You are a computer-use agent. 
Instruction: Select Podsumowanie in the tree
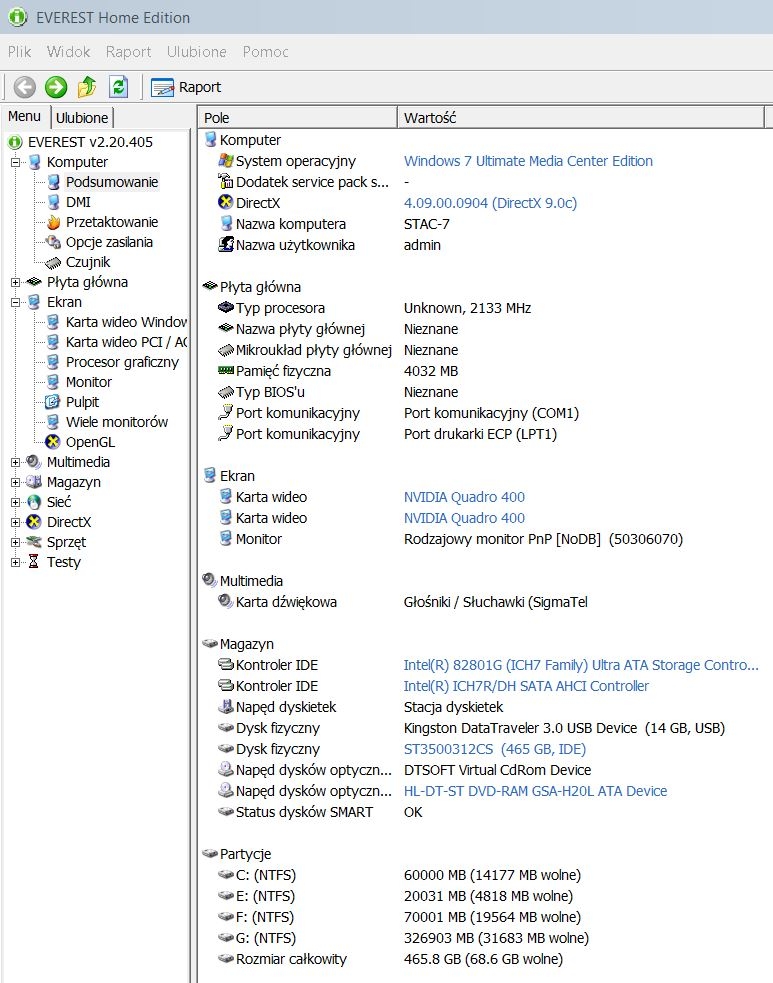tap(112, 182)
